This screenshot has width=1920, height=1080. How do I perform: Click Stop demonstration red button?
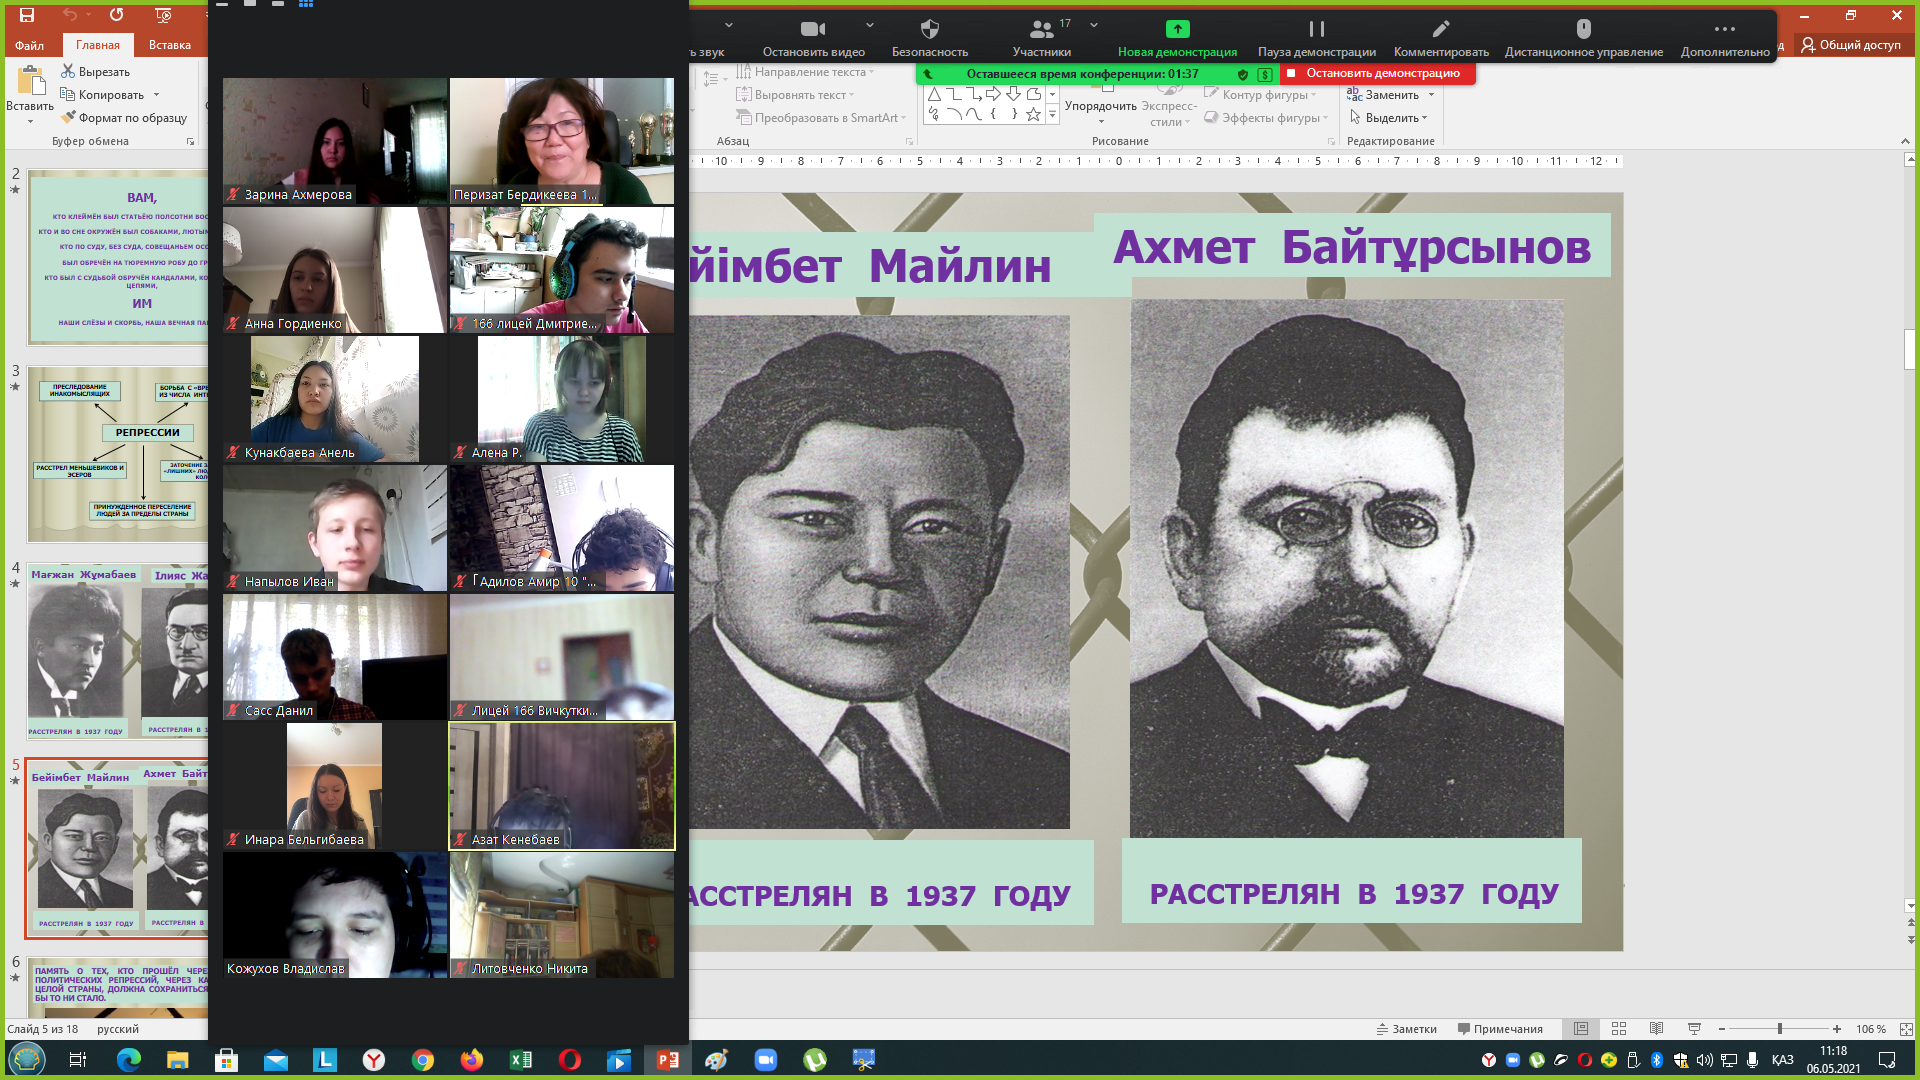click(x=1374, y=73)
